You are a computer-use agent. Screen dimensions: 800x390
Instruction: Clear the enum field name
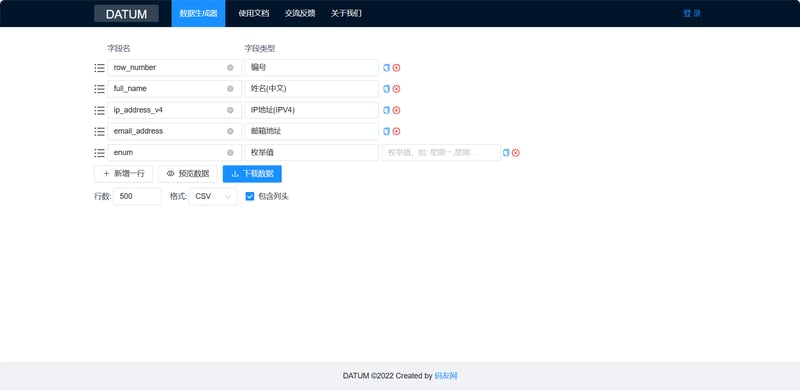(x=230, y=153)
